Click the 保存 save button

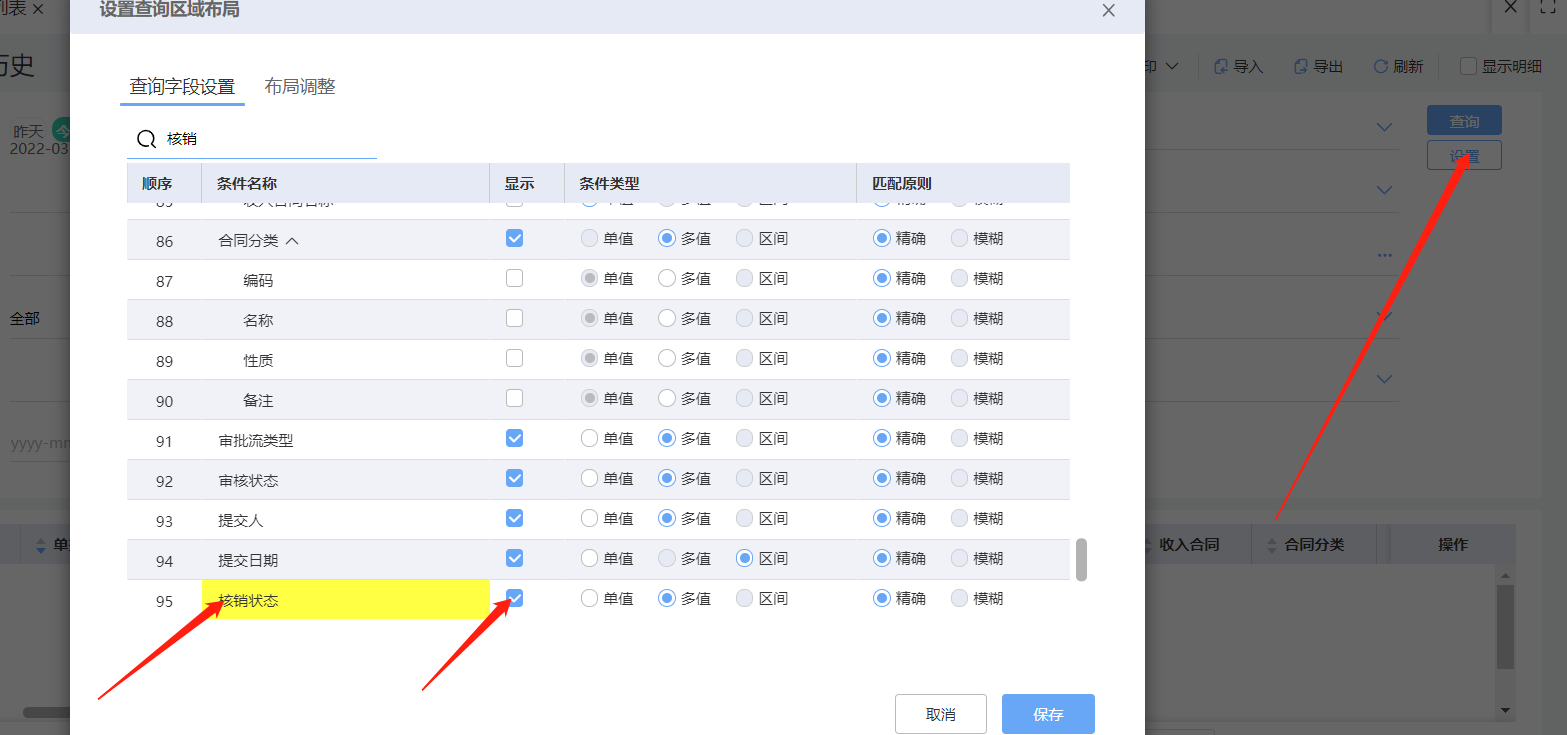[x=1047, y=713]
